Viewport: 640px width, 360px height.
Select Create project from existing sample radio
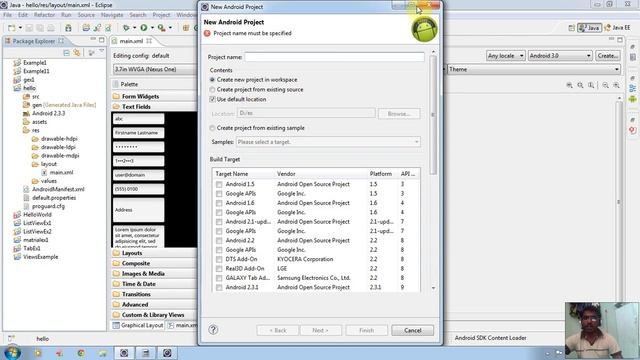coord(212,128)
